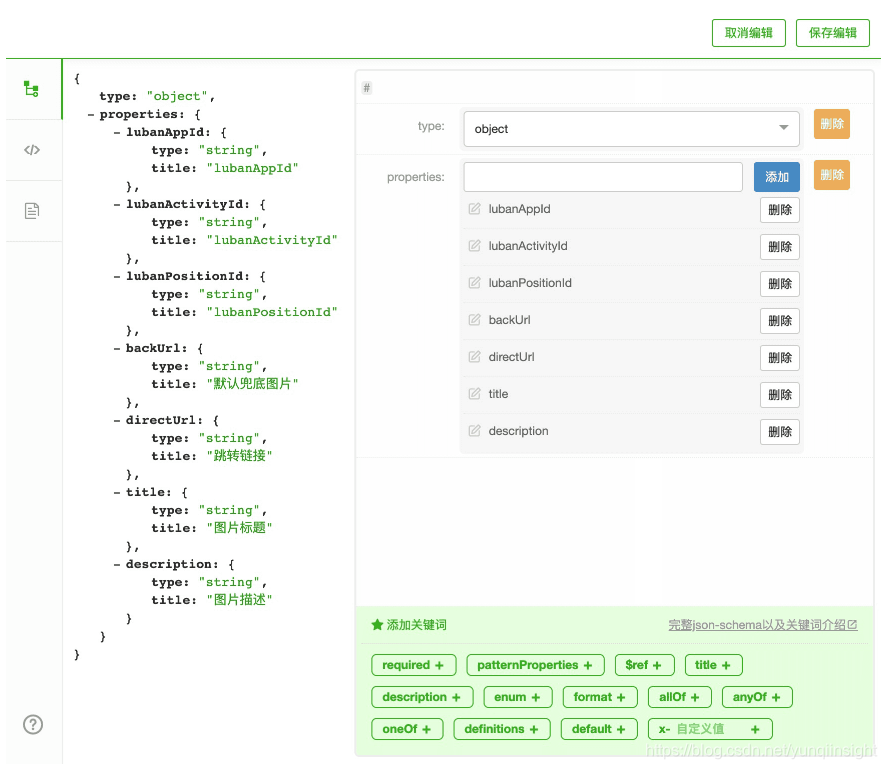Add the anyOf keyword

pyautogui.click(x=757, y=697)
